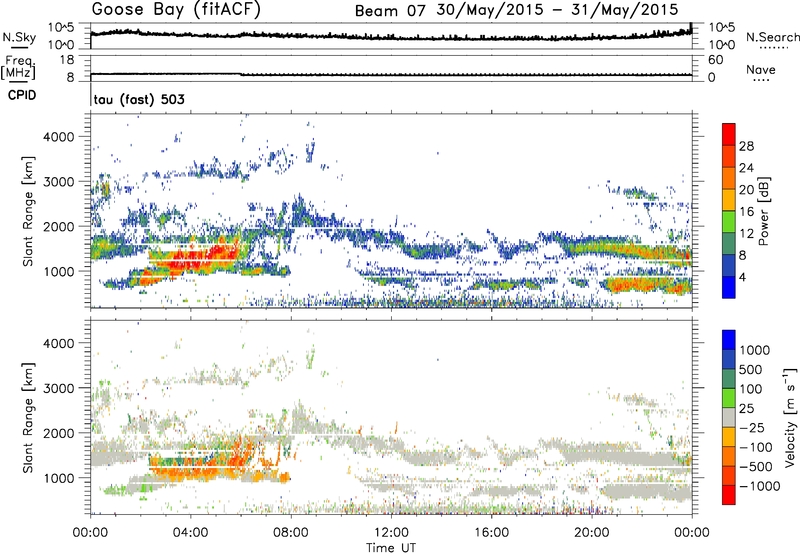Click the 'Nave' legend label
The width and height of the screenshot is (800, 554).
[x=760, y=69]
